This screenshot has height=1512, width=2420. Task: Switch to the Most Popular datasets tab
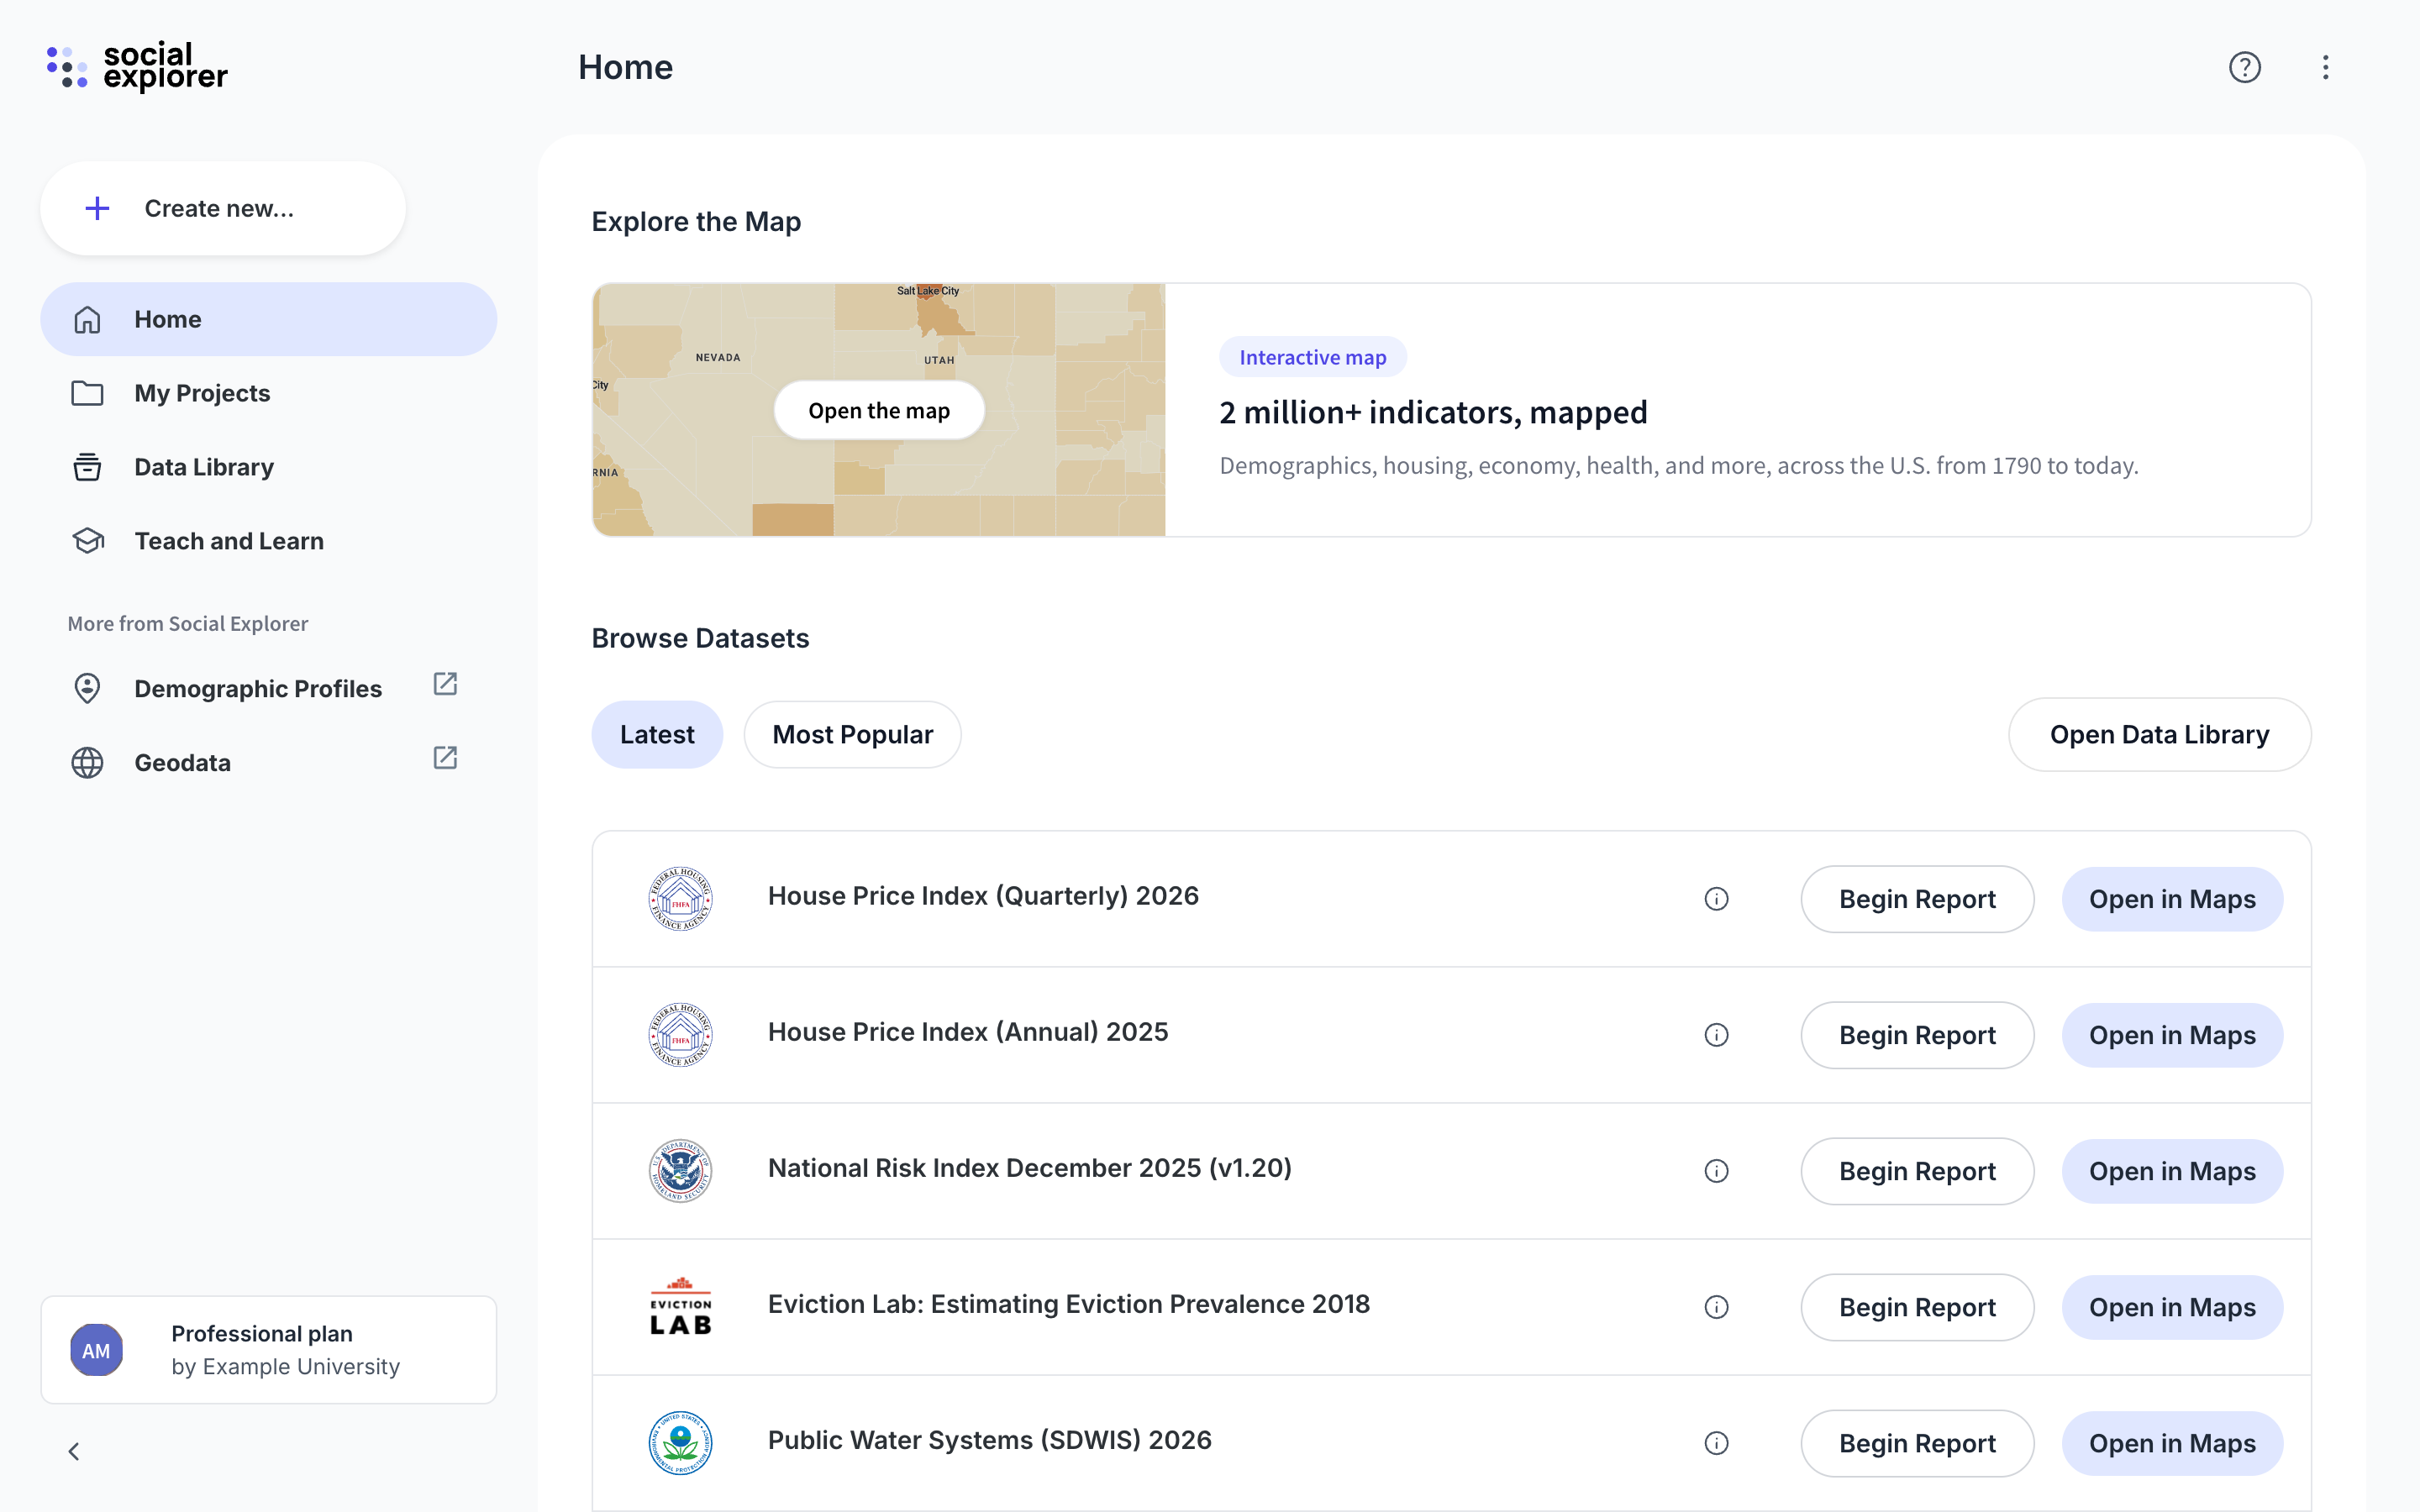pyautogui.click(x=853, y=735)
